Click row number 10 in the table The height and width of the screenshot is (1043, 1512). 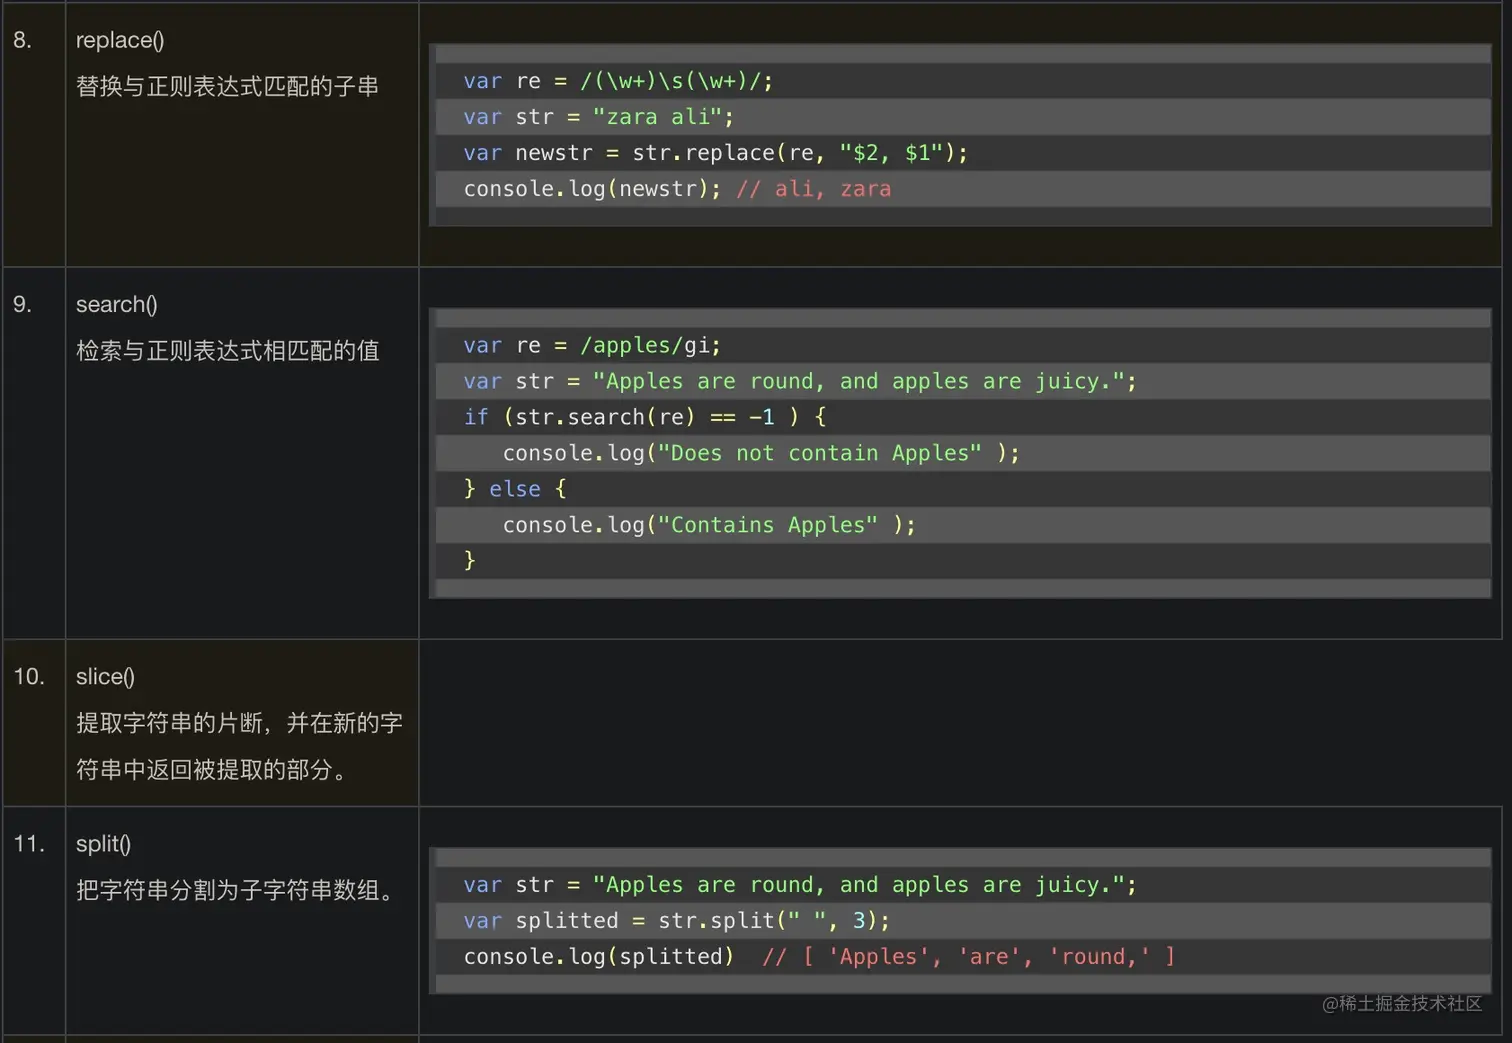click(29, 676)
